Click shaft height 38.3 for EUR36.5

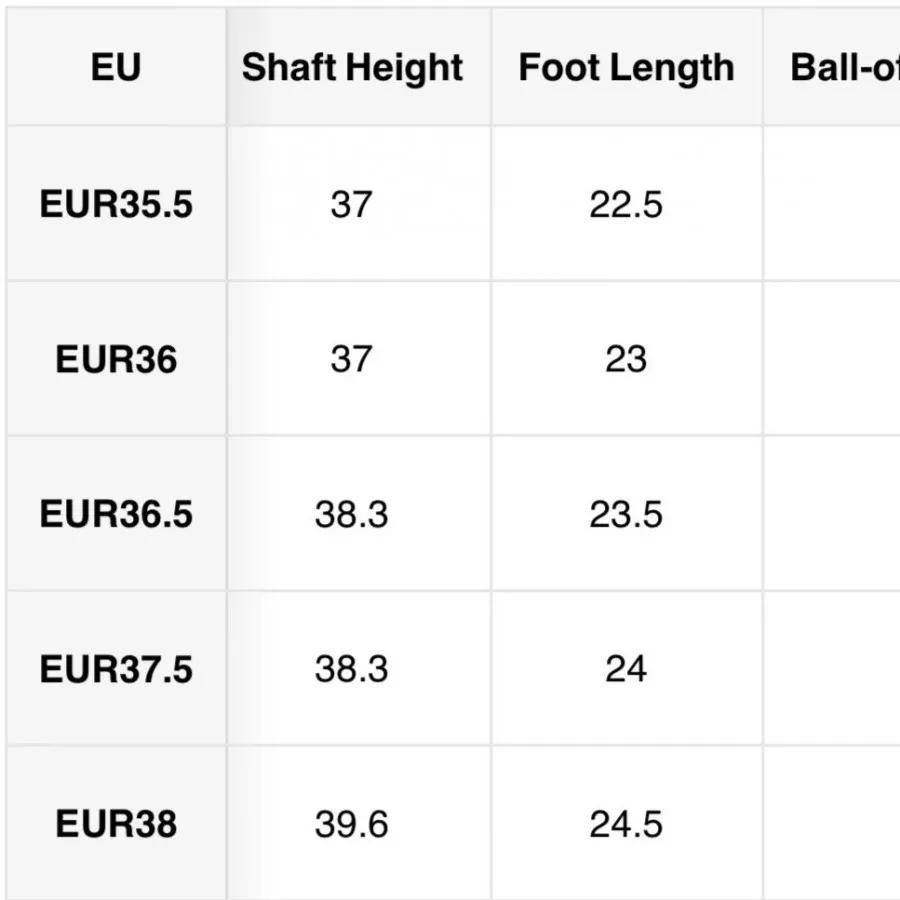tap(351, 514)
